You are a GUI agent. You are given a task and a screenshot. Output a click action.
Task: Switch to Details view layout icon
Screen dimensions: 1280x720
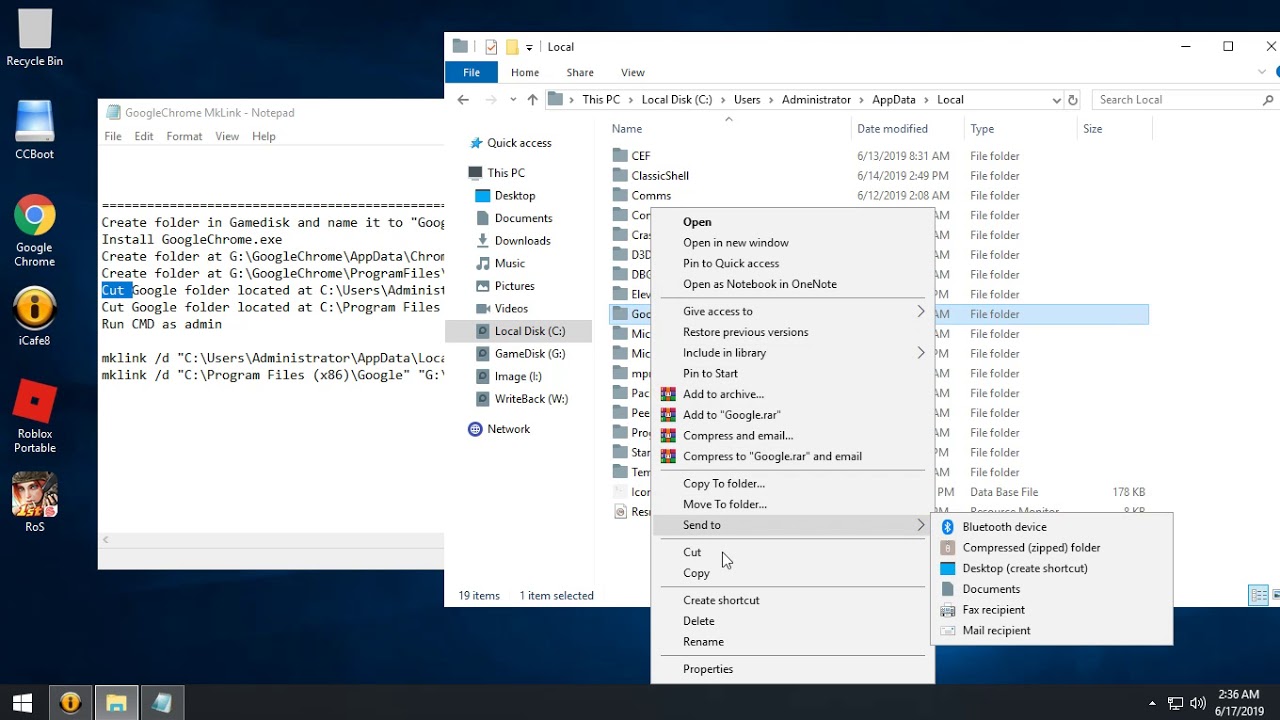[1259, 595]
